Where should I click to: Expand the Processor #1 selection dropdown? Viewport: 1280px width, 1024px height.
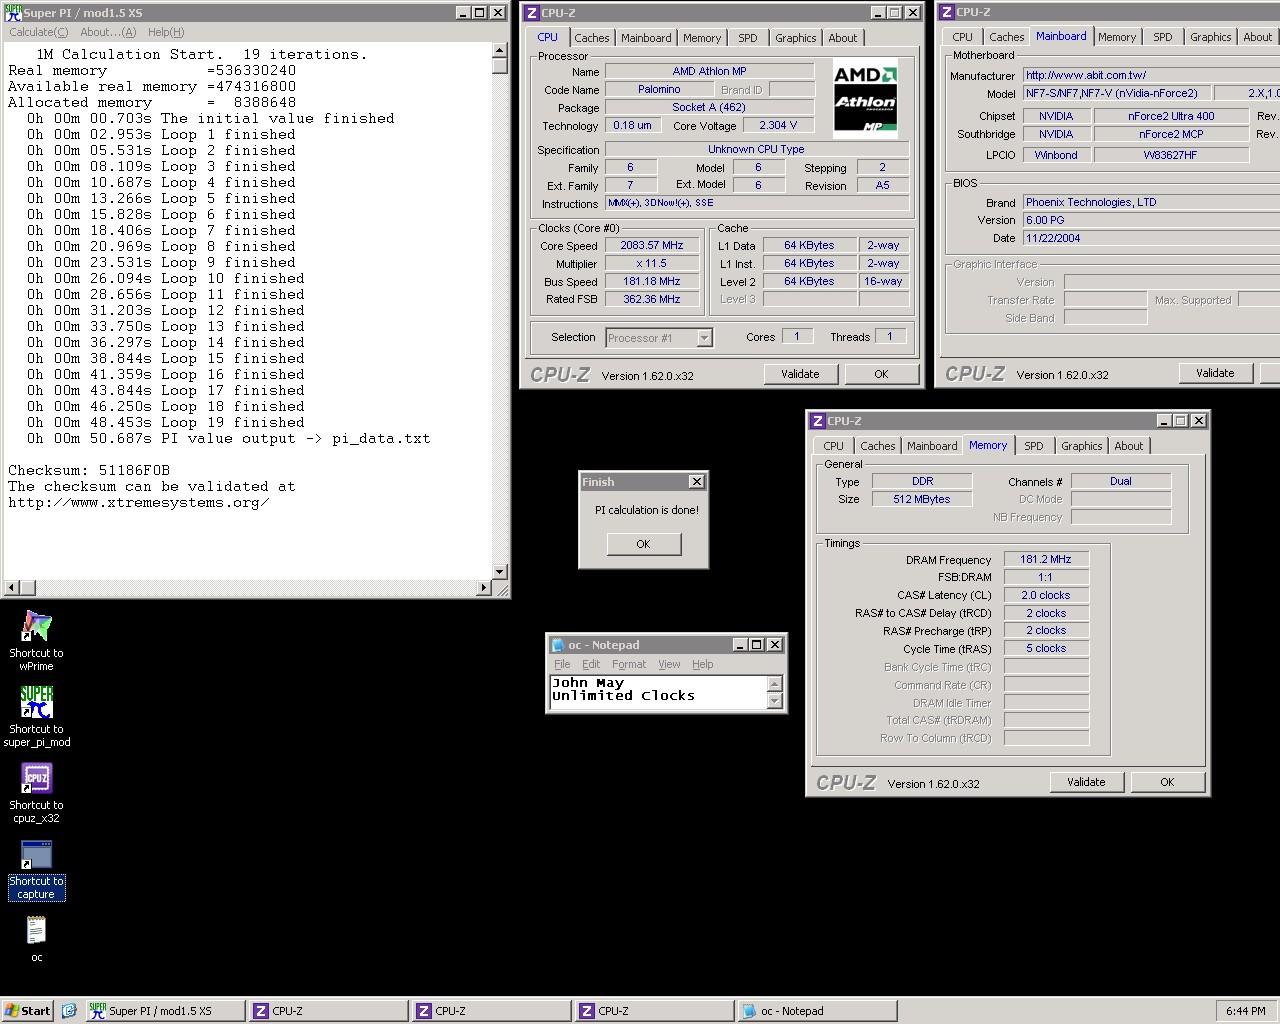[704, 338]
